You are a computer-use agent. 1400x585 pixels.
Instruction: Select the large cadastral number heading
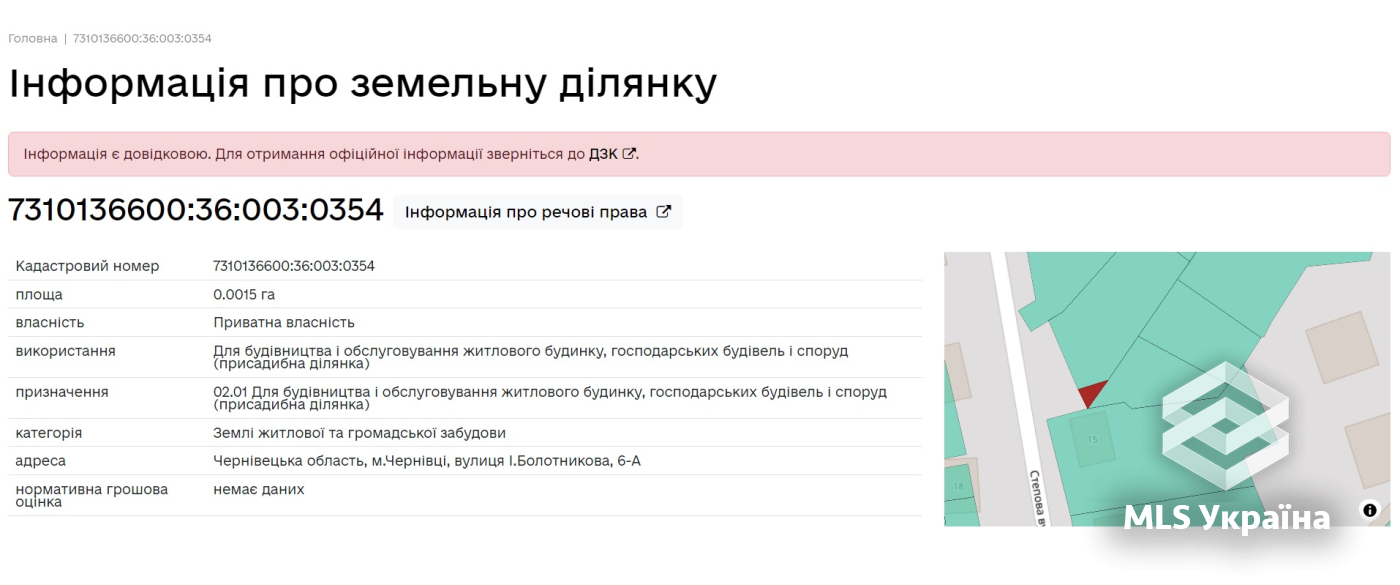point(196,210)
